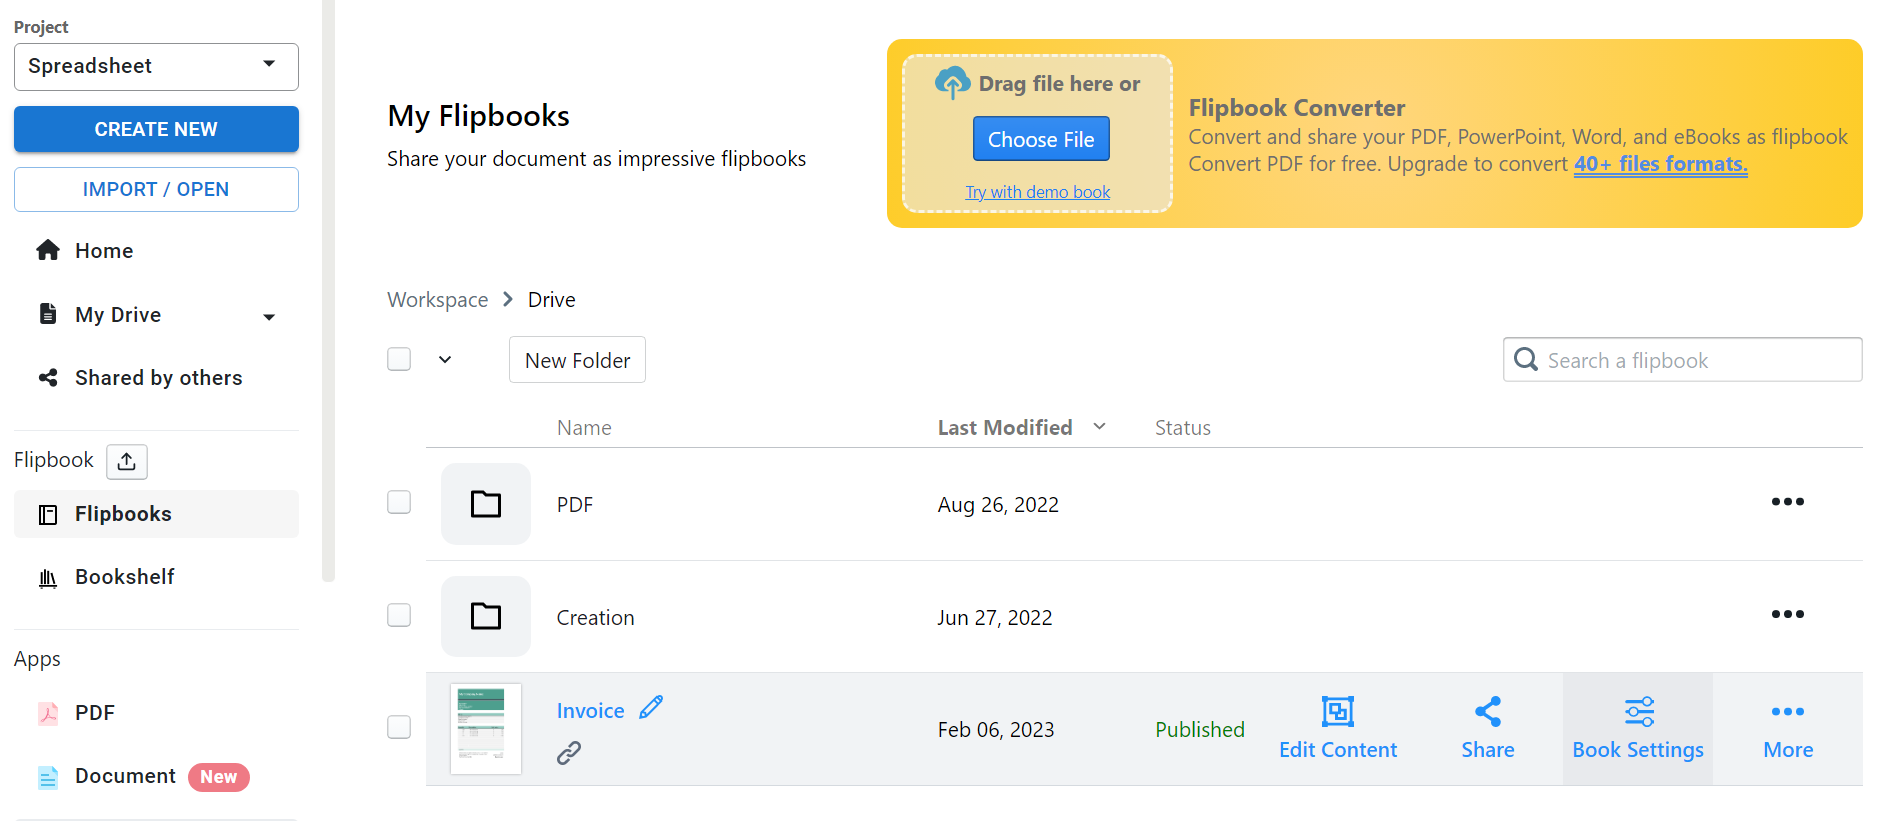Open three-dot menu for Creation folder
The height and width of the screenshot is (821, 1898).
click(1787, 614)
